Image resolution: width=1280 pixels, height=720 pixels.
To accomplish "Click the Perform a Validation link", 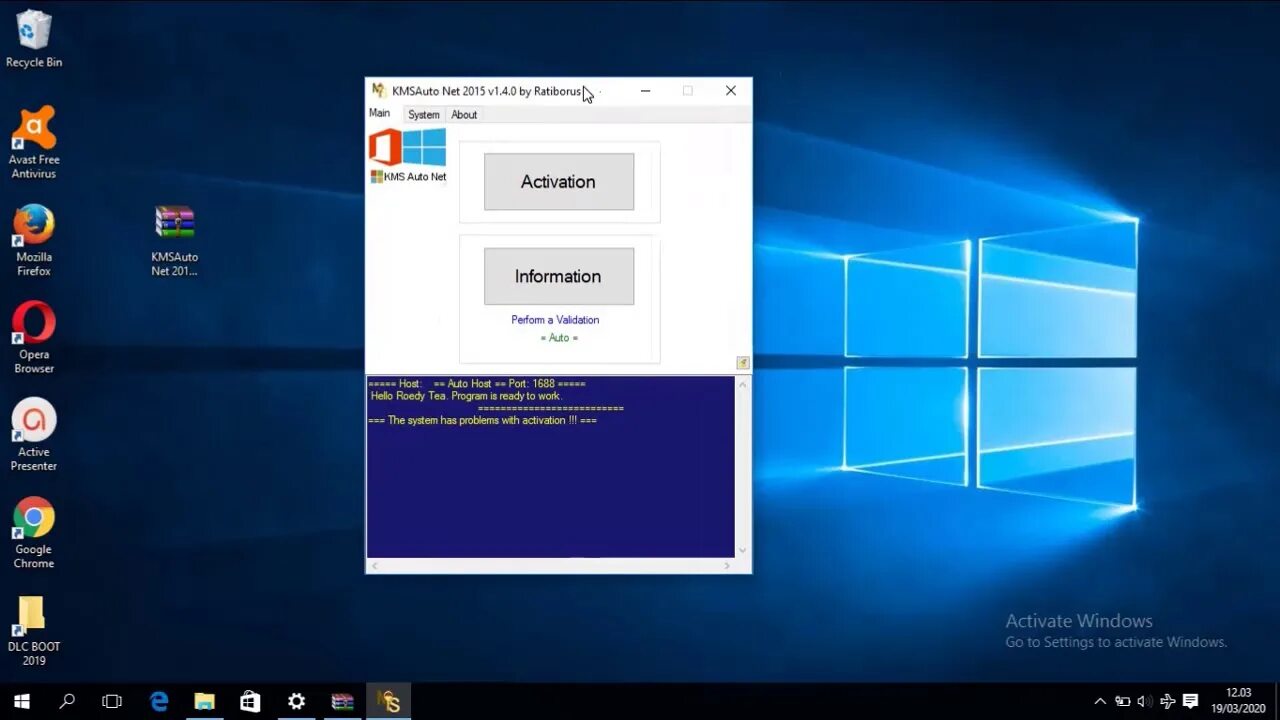I will tap(555, 320).
